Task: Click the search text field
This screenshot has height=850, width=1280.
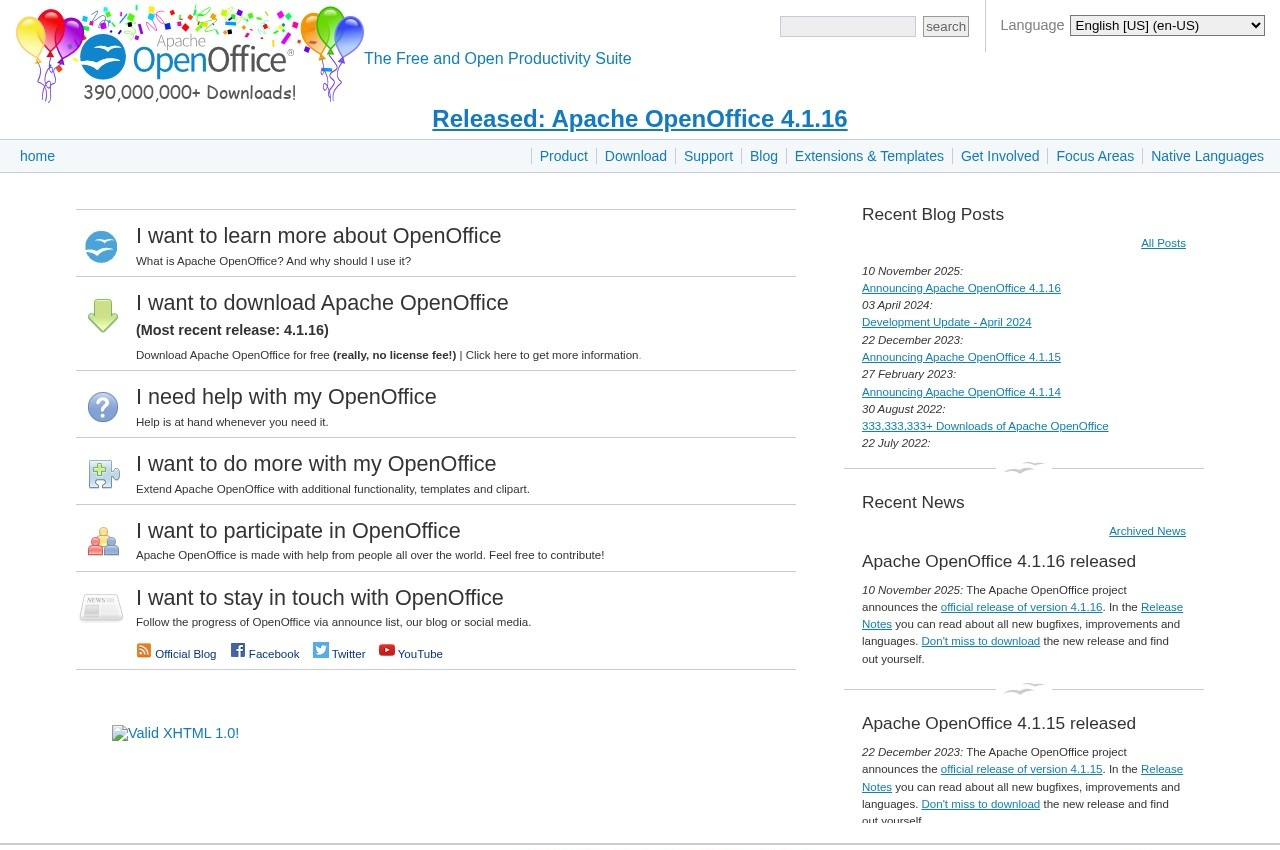Action: (x=848, y=27)
